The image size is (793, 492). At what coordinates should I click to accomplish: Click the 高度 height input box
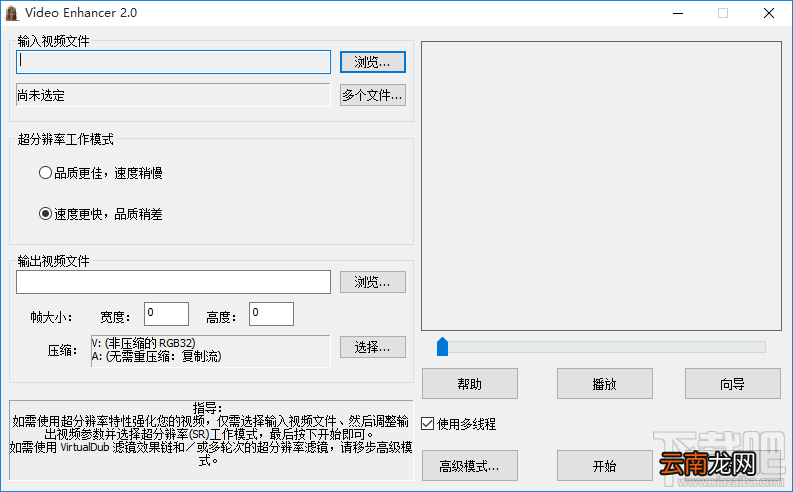271,314
